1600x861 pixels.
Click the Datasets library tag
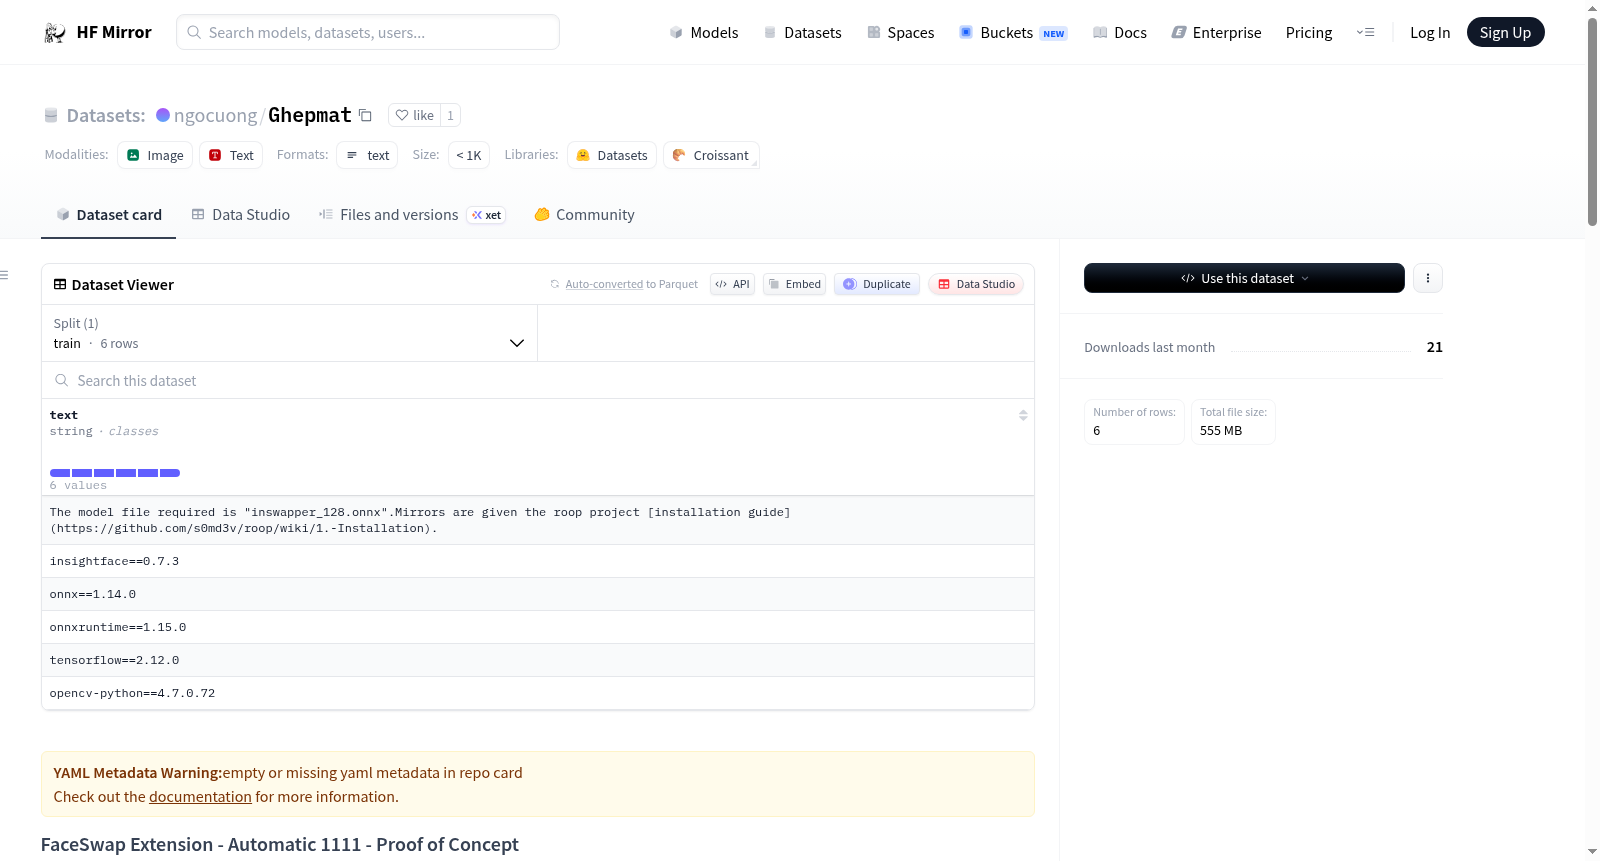(x=612, y=155)
